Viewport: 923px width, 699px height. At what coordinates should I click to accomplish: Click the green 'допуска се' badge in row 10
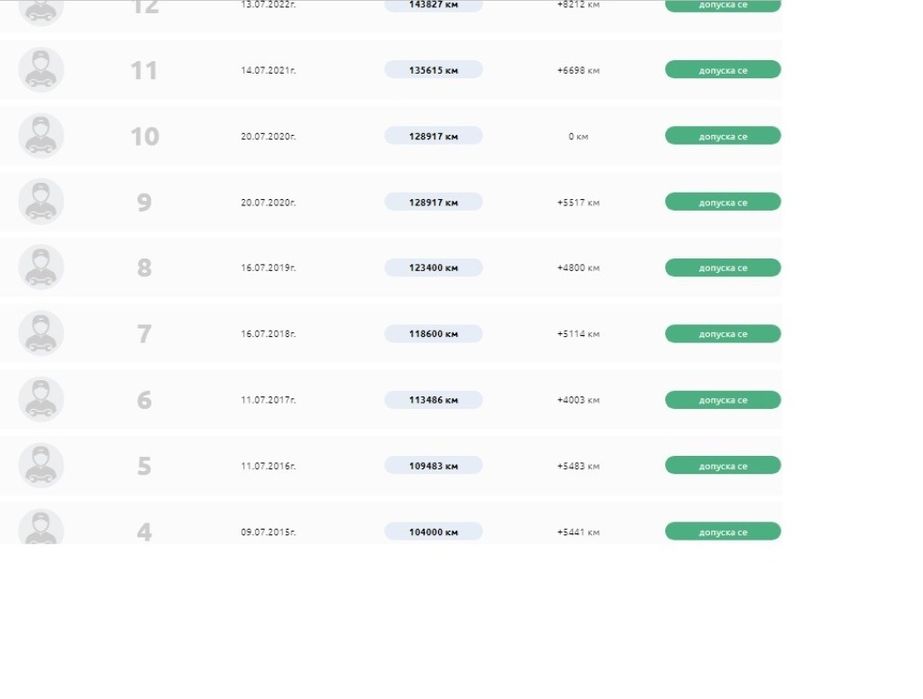[722, 136]
